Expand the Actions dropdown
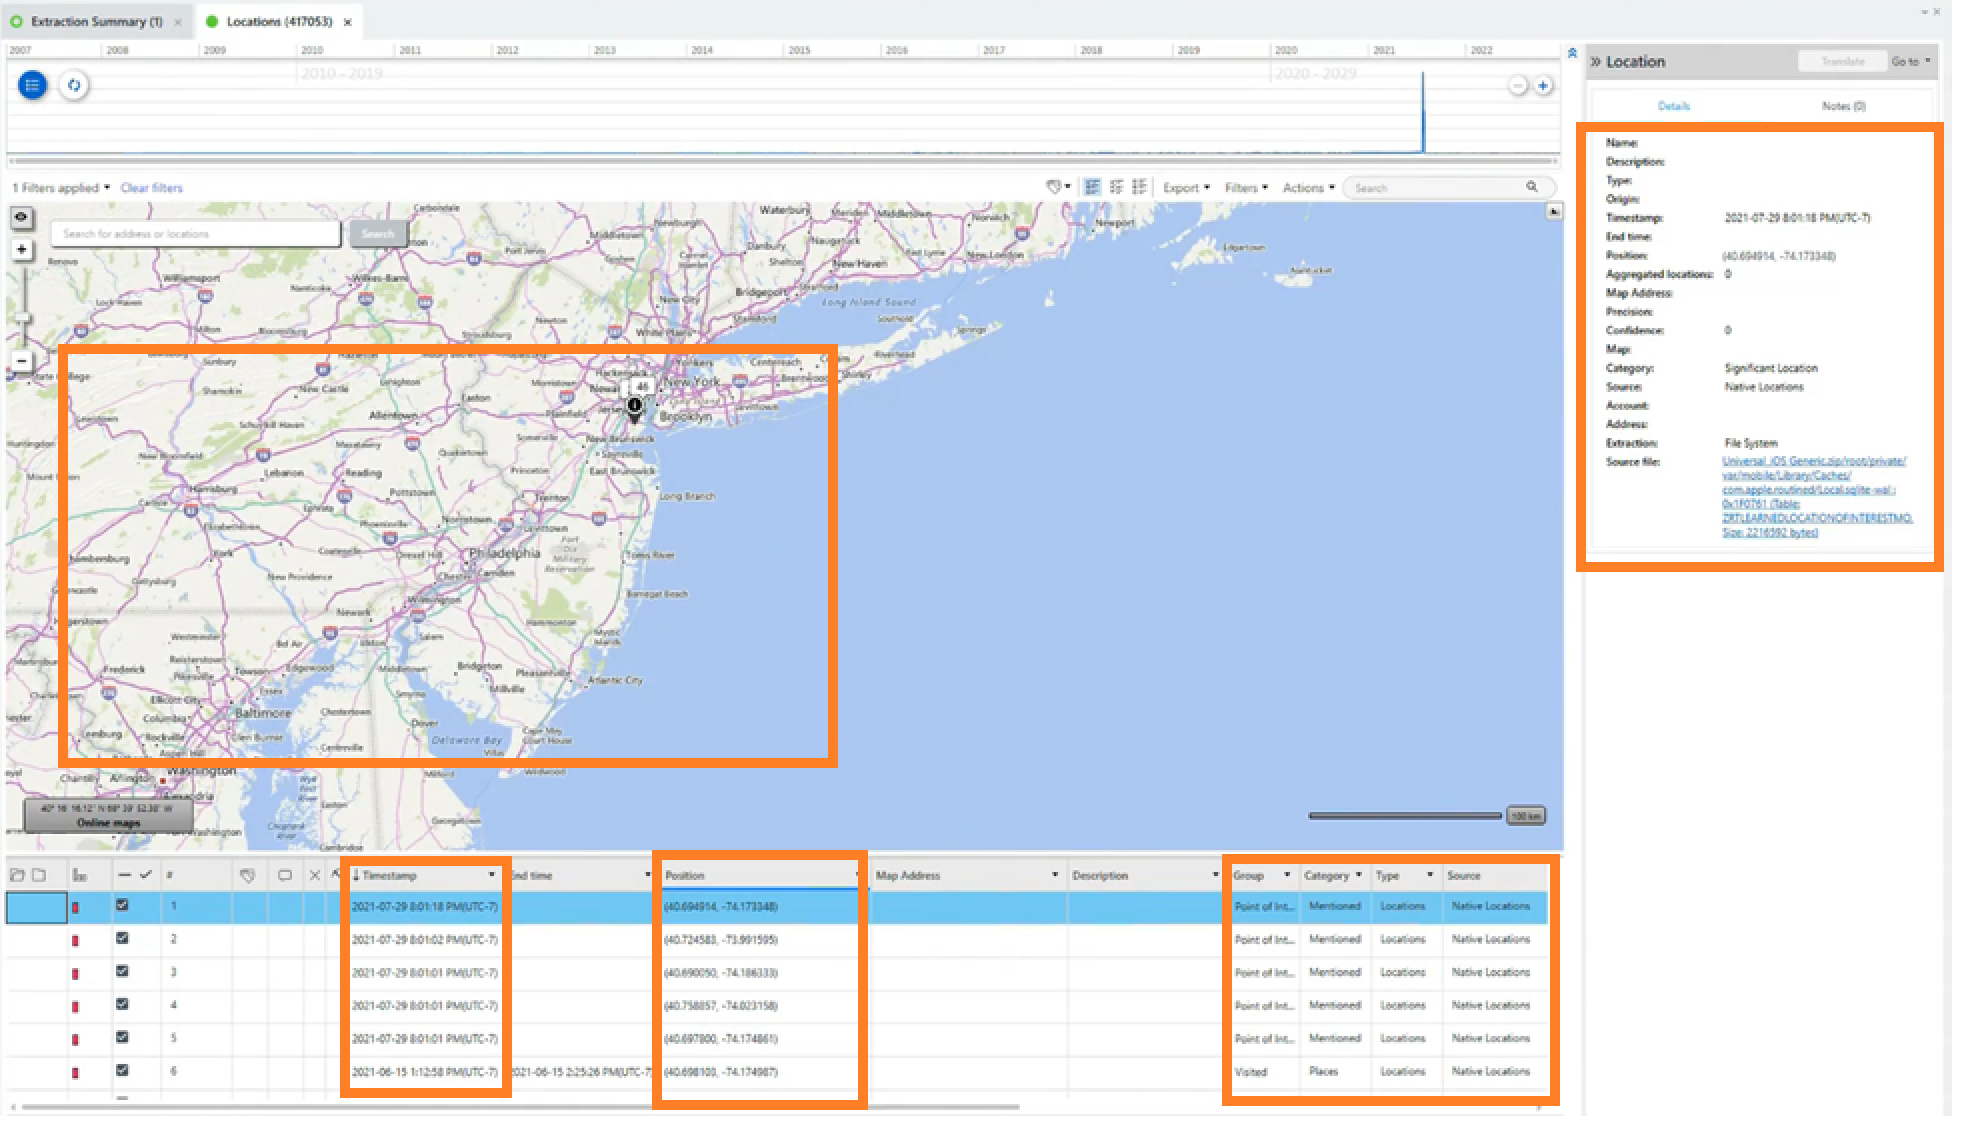The image size is (1974, 1132). pos(1307,187)
